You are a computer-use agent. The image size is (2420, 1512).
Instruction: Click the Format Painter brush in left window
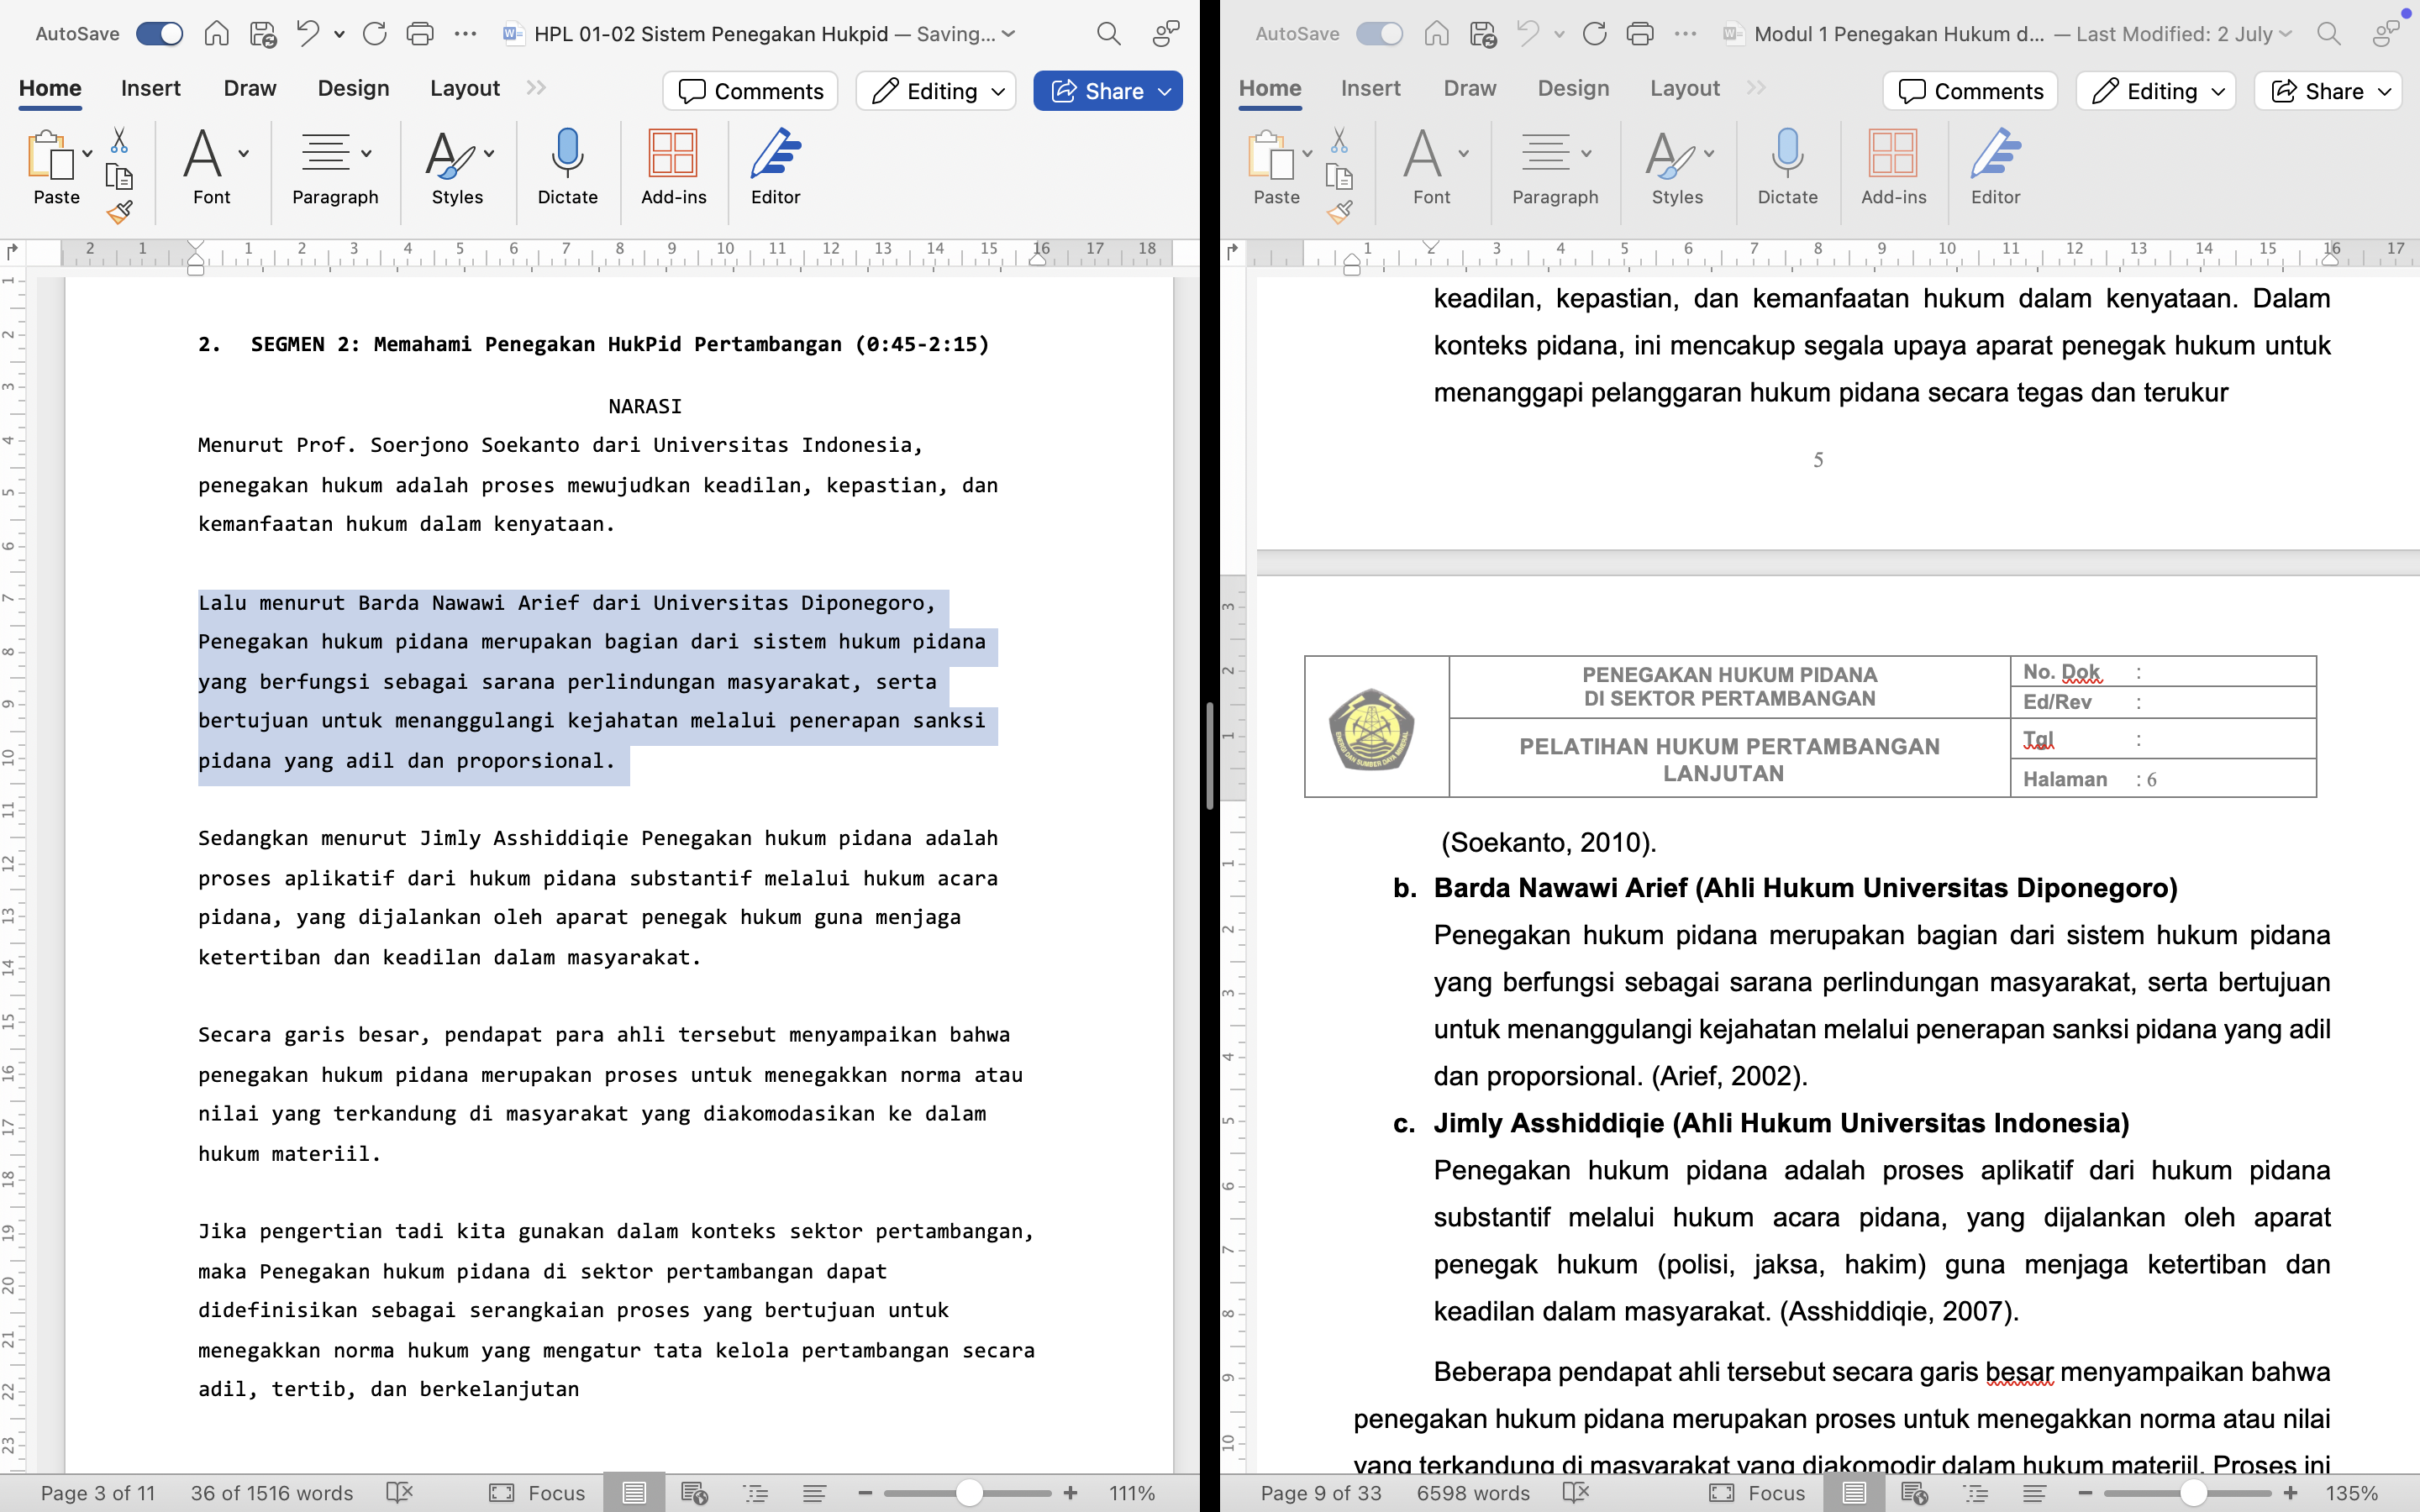tap(119, 212)
